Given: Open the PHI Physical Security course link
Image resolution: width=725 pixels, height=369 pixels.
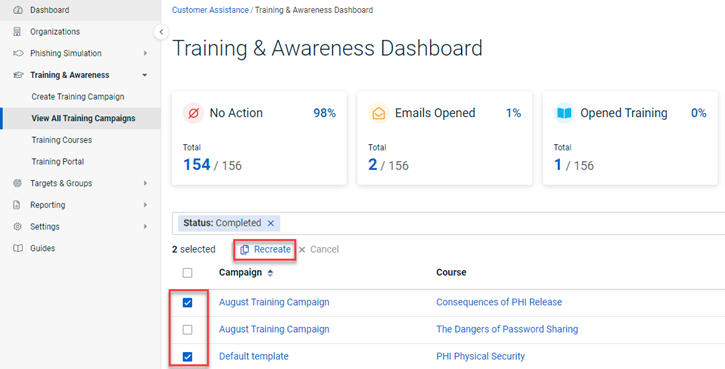Looking at the screenshot, I should pyautogui.click(x=480, y=357).
